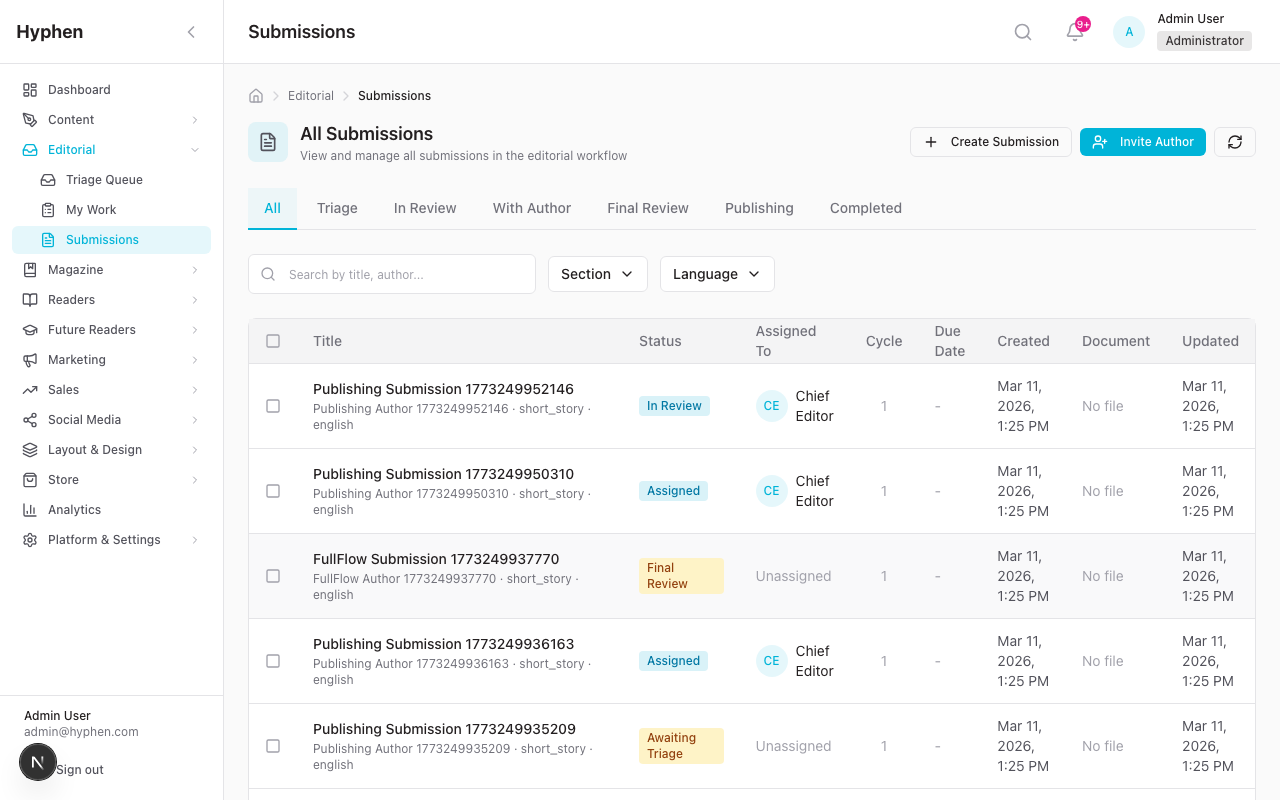Open the Language filter dropdown
The image size is (1280, 800).
pyautogui.click(x=716, y=274)
